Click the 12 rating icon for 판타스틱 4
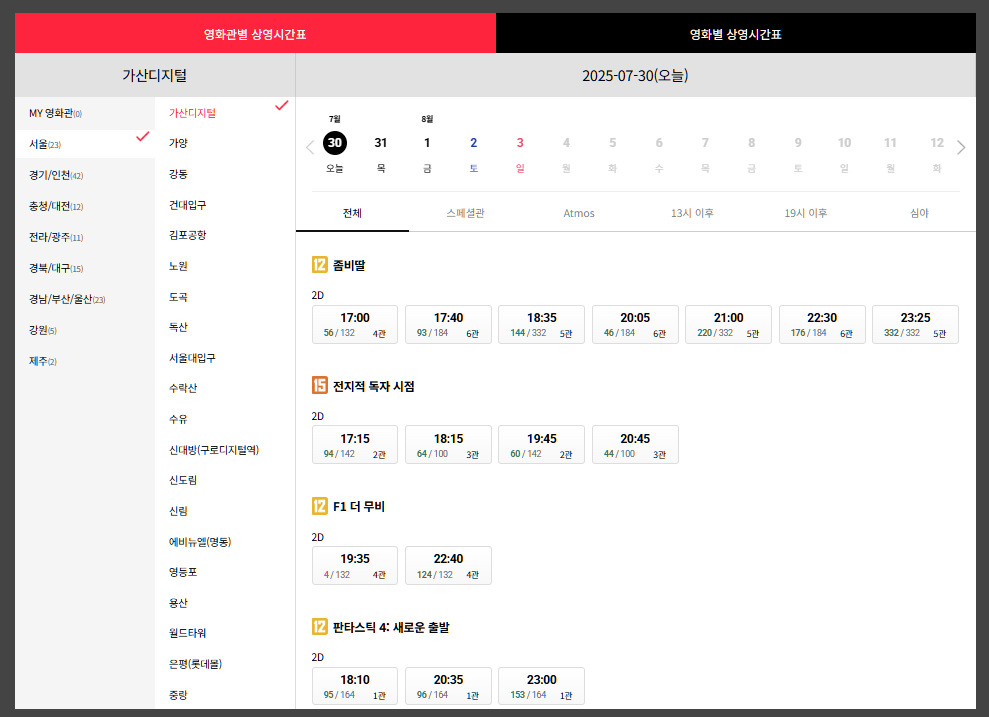 coord(320,627)
